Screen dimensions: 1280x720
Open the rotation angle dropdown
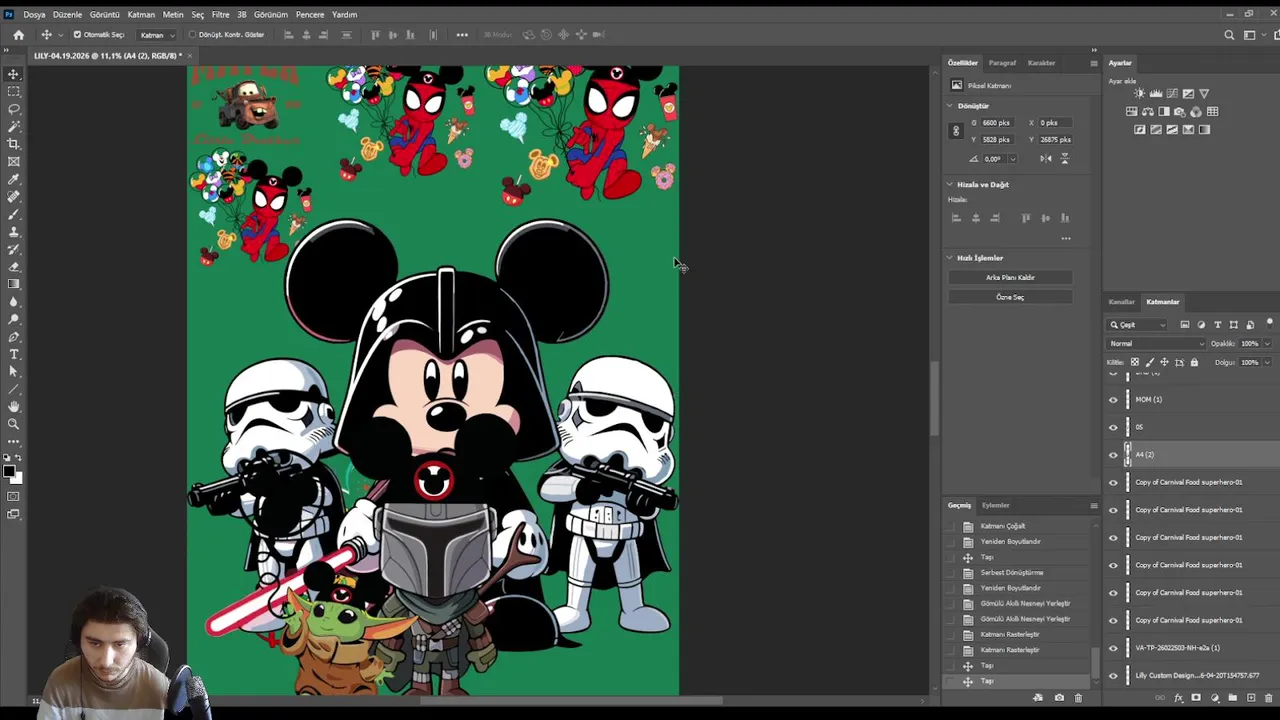(1012, 159)
